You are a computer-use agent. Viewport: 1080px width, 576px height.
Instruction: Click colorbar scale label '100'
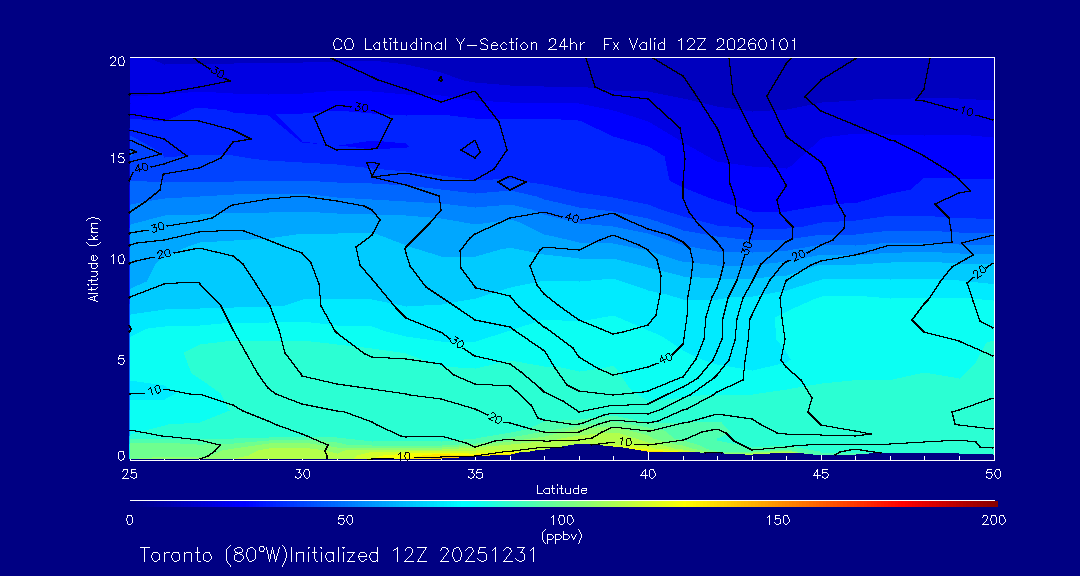[x=562, y=520]
